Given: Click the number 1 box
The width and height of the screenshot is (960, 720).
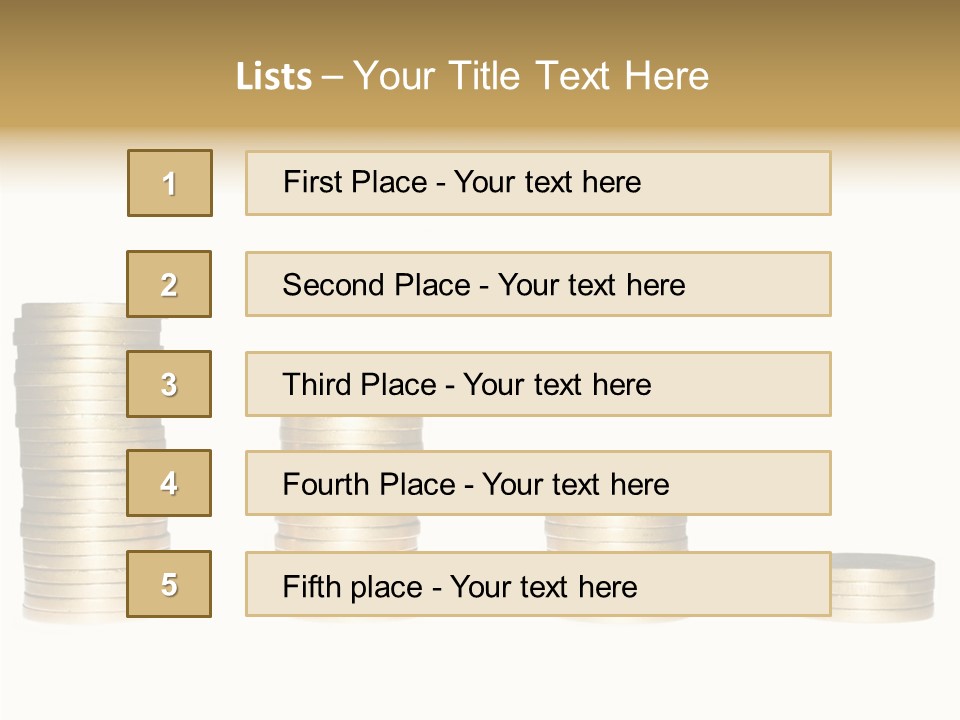Looking at the screenshot, I should tap(170, 183).
